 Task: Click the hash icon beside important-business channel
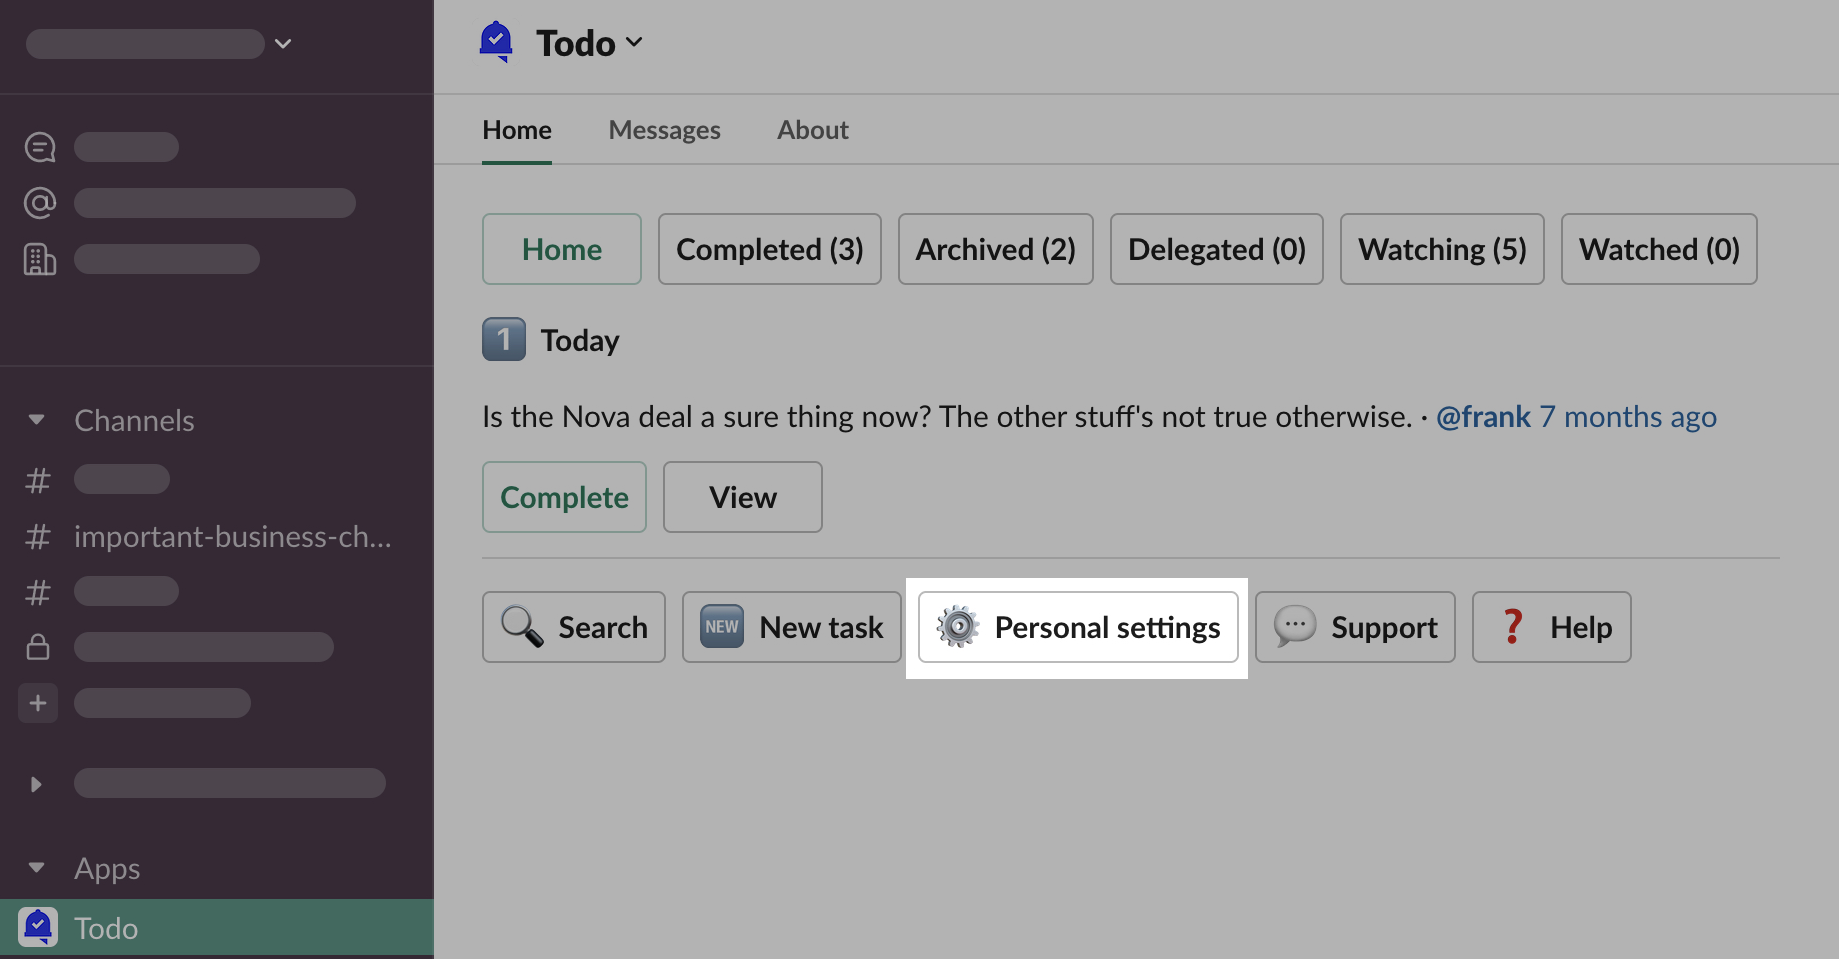coord(38,537)
